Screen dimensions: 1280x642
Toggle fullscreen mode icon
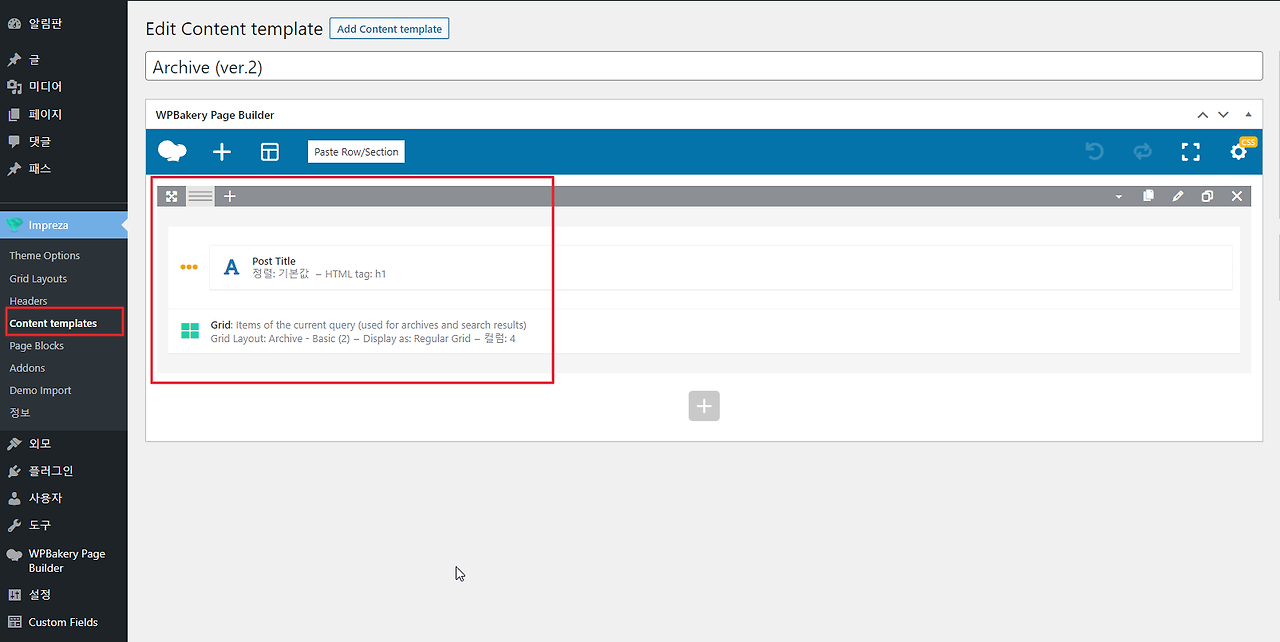pos(1190,152)
